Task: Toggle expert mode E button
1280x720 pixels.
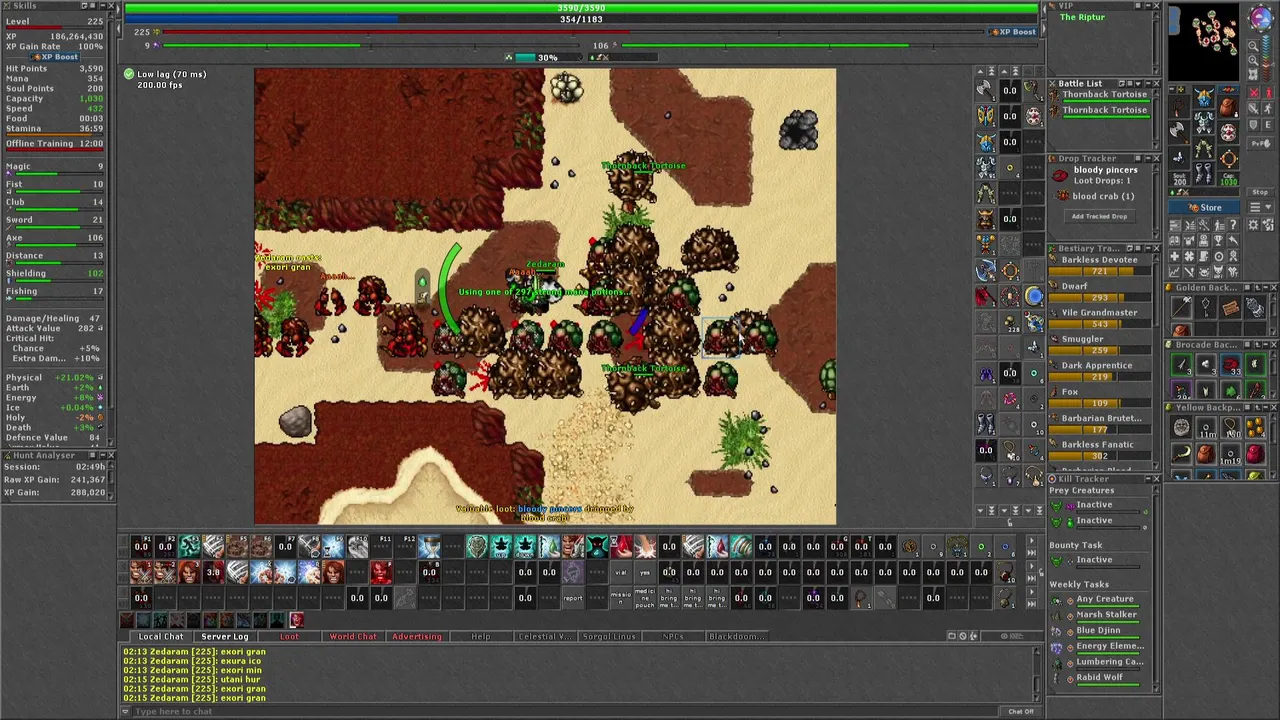Action: [1268, 125]
